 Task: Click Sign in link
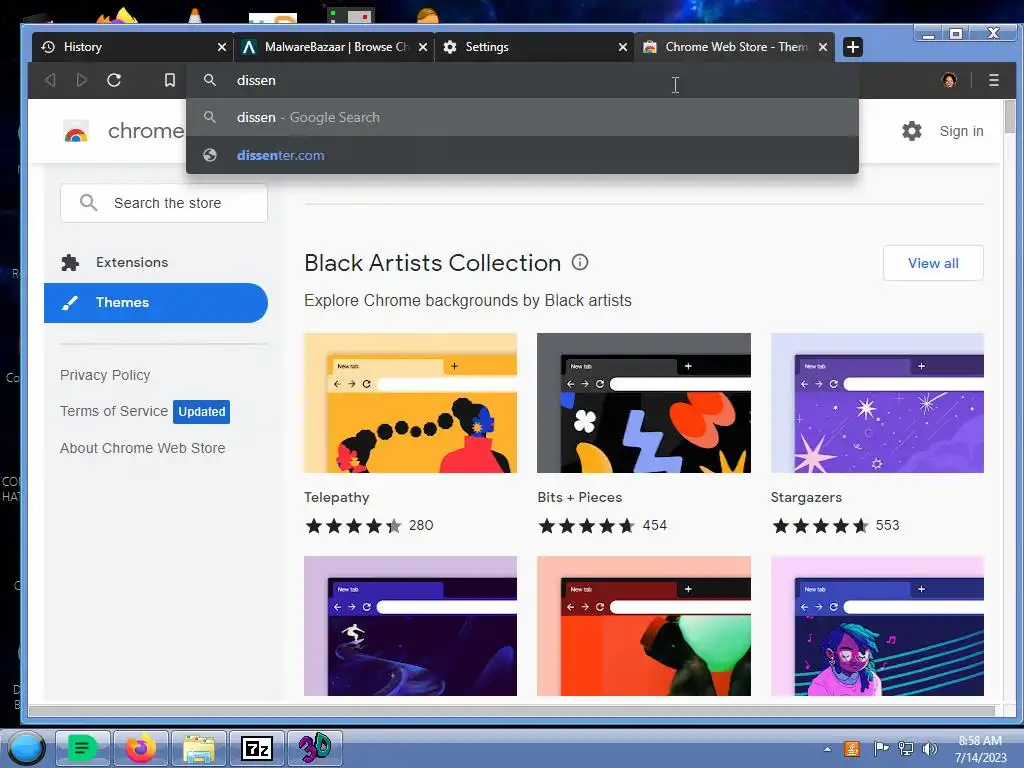tap(961, 131)
